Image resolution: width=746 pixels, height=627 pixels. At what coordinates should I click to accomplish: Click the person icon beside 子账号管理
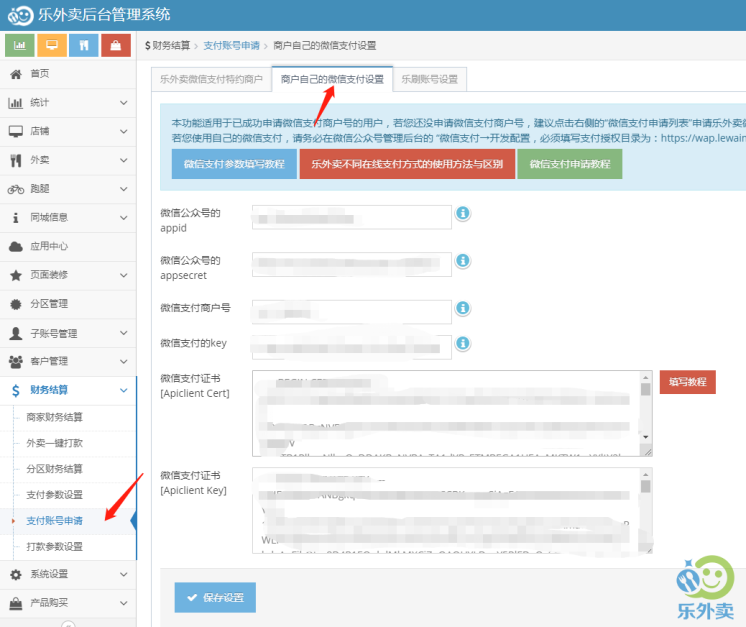click(x=16, y=333)
